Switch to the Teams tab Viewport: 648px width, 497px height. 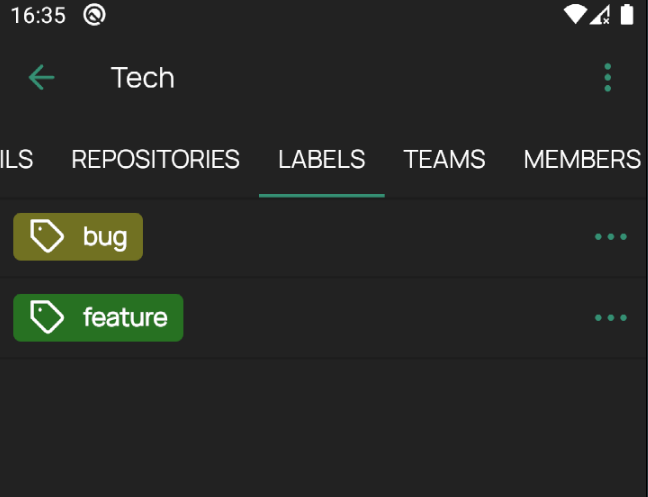[x=444, y=159]
